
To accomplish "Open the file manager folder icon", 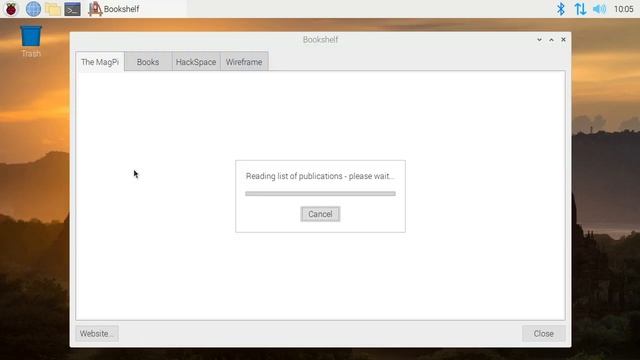I will (x=53, y=9).
